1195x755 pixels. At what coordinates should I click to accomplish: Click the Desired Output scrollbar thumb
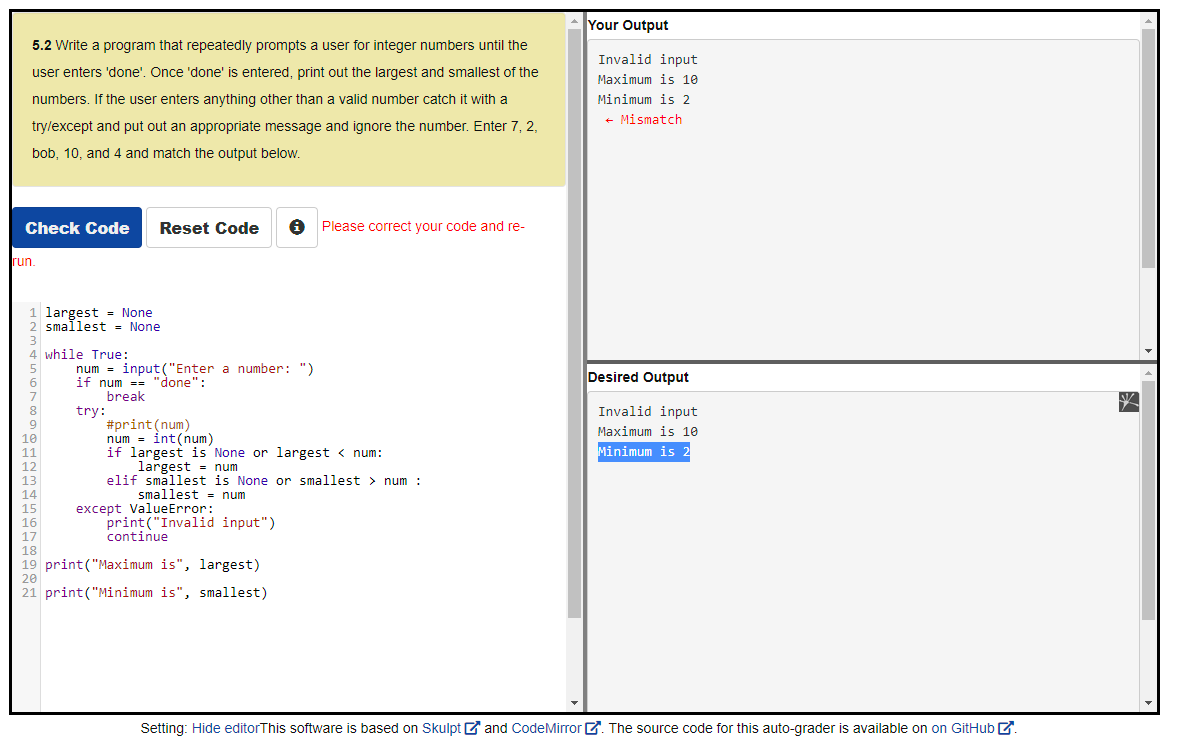(1149, 501)
